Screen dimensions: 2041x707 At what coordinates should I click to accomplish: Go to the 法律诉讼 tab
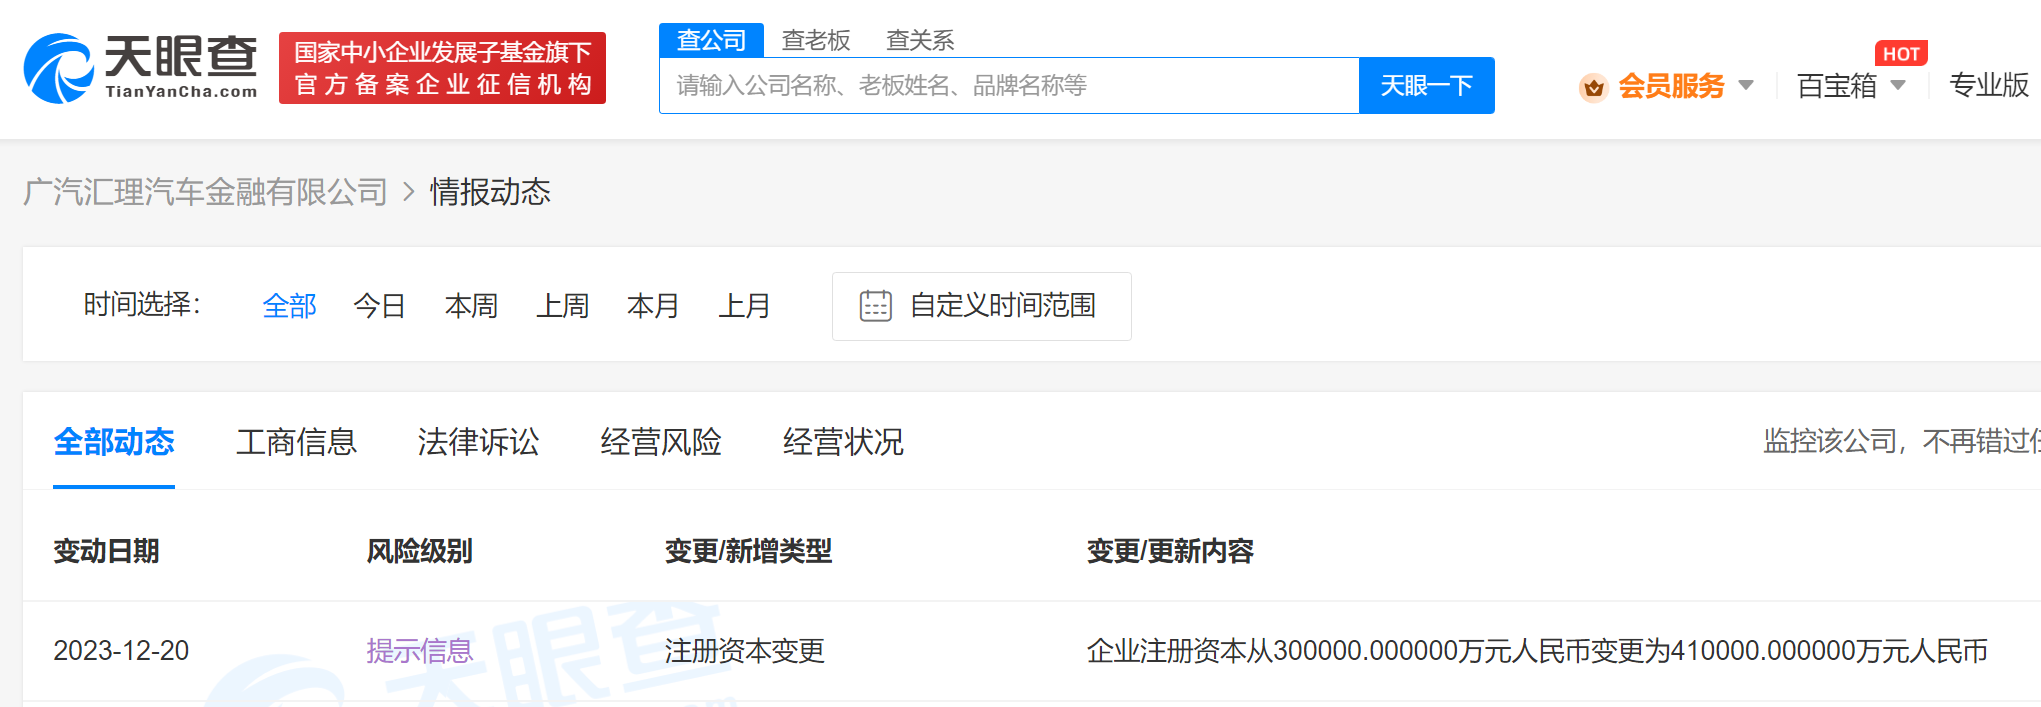[x=478, y=442]
